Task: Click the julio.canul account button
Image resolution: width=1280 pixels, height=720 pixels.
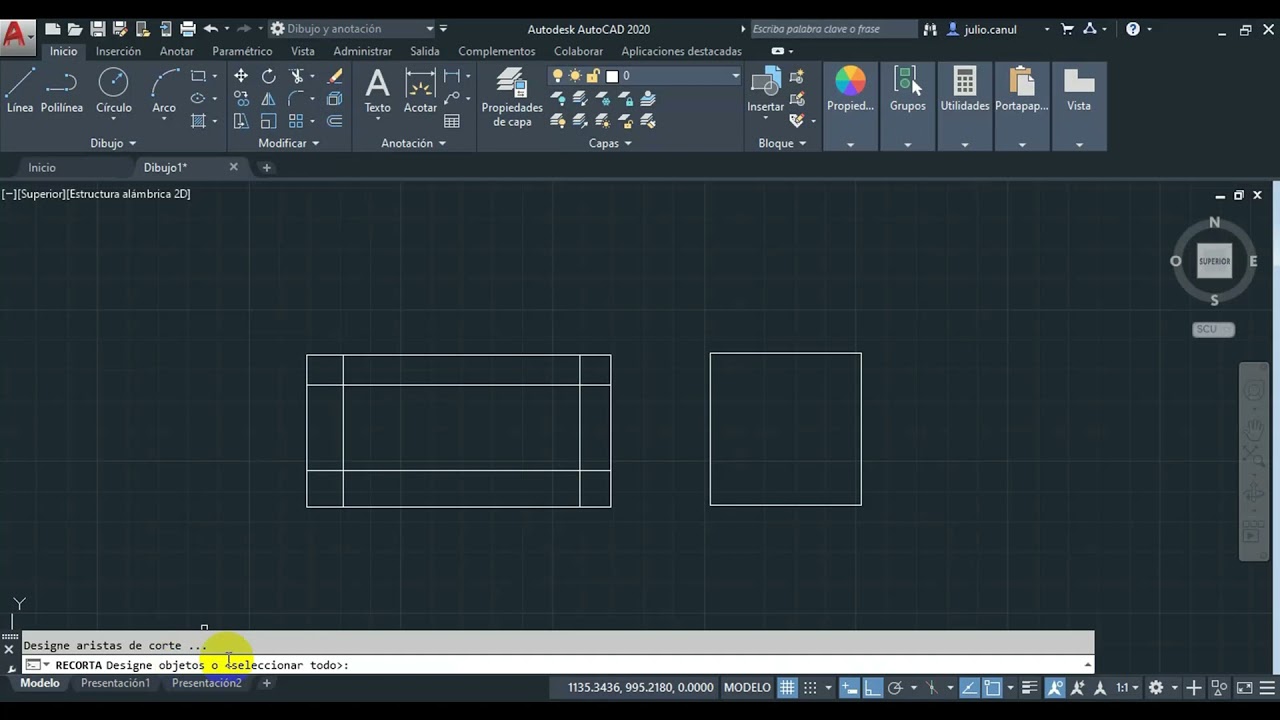Action: (x=990, y=29)
